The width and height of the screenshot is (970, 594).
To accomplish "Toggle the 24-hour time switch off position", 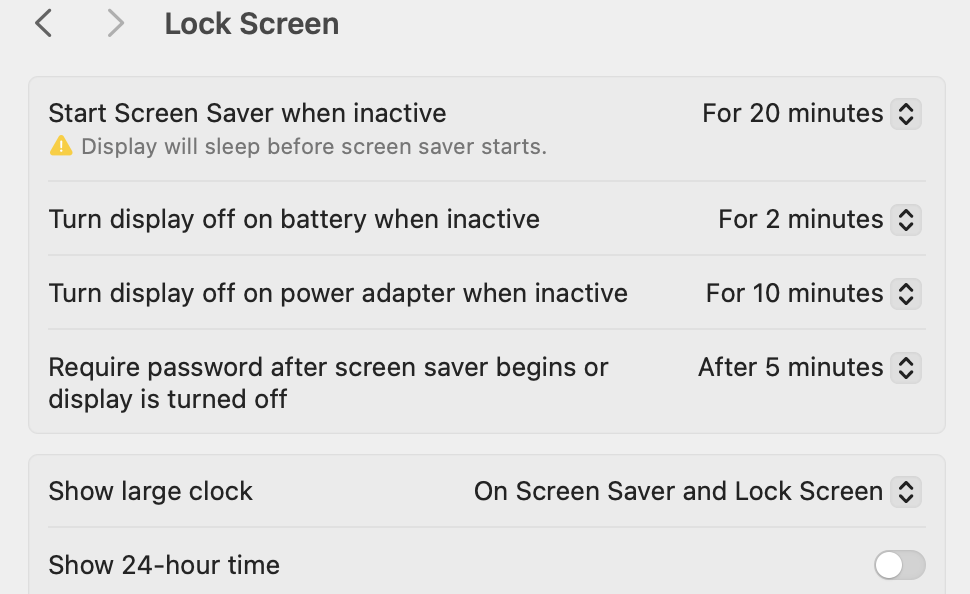I will tap(898, 565).
